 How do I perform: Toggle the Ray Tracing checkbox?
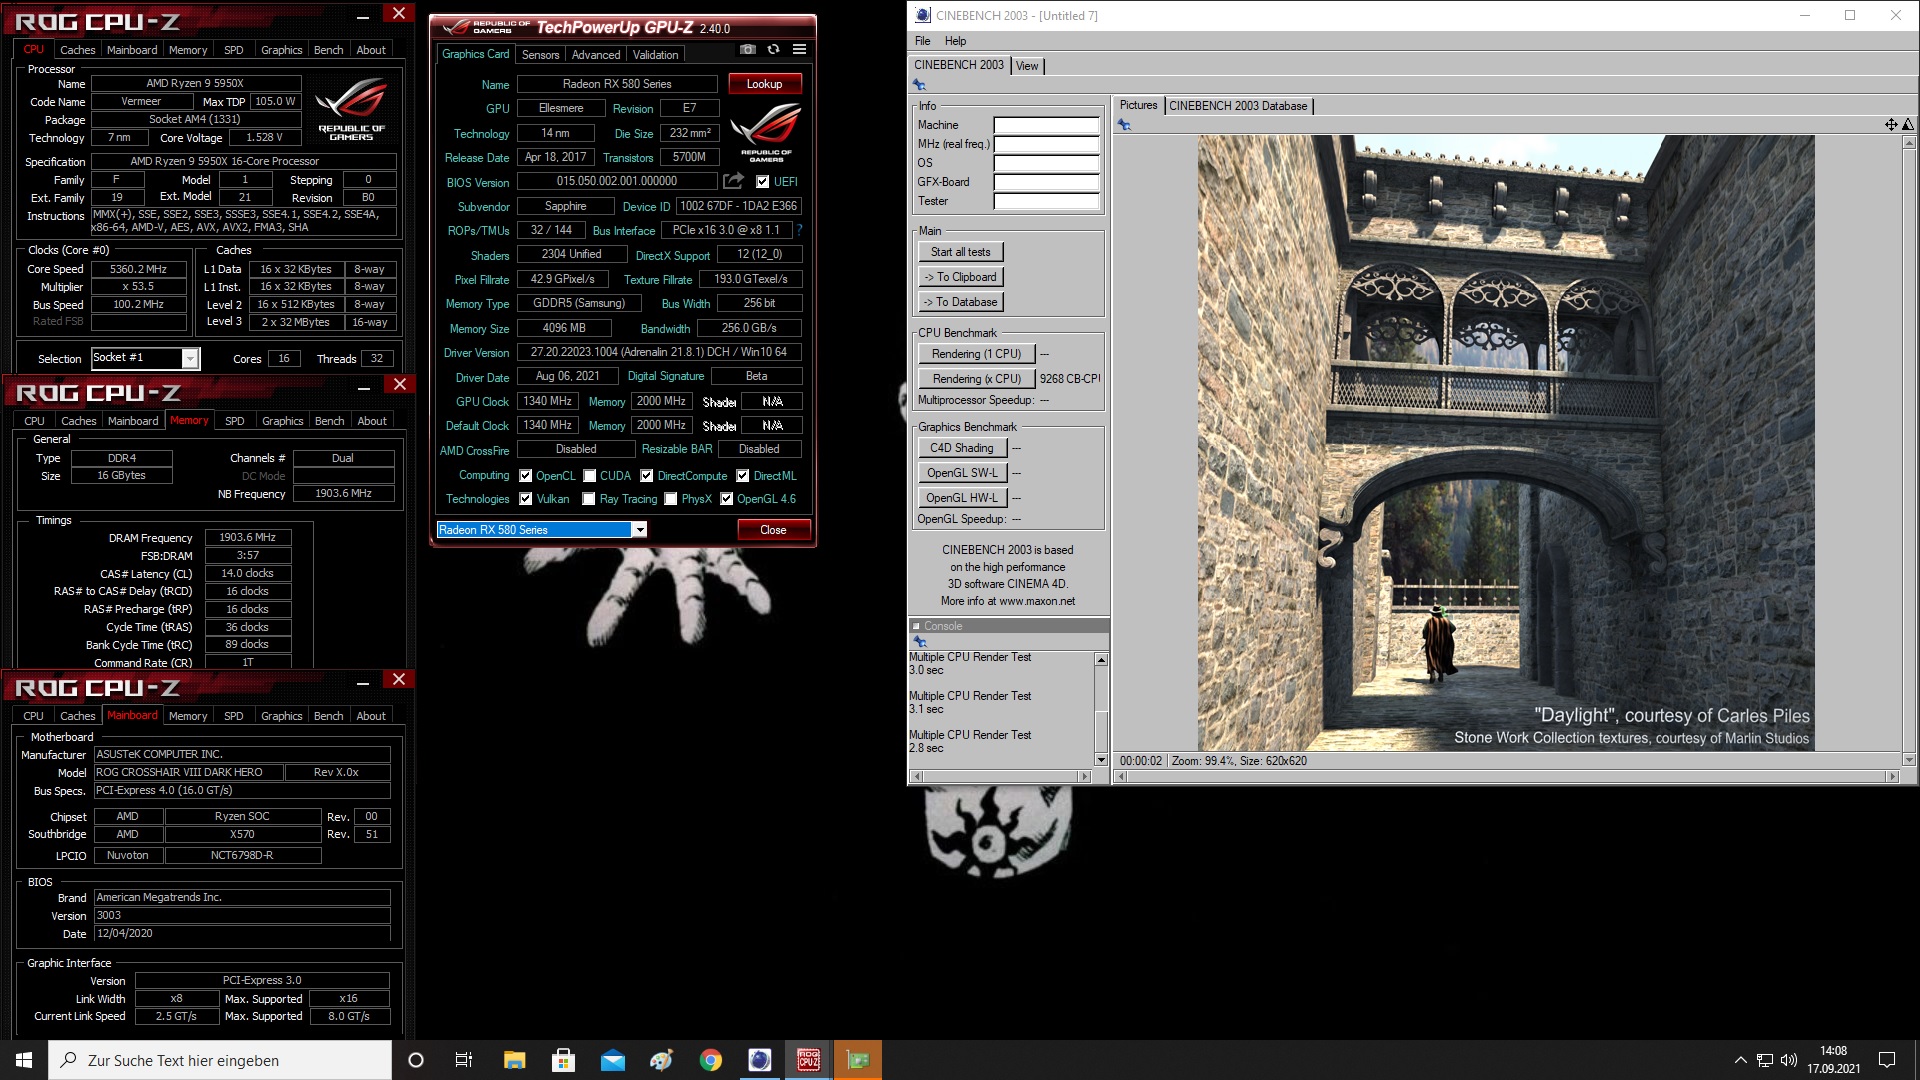coord(588,499)
